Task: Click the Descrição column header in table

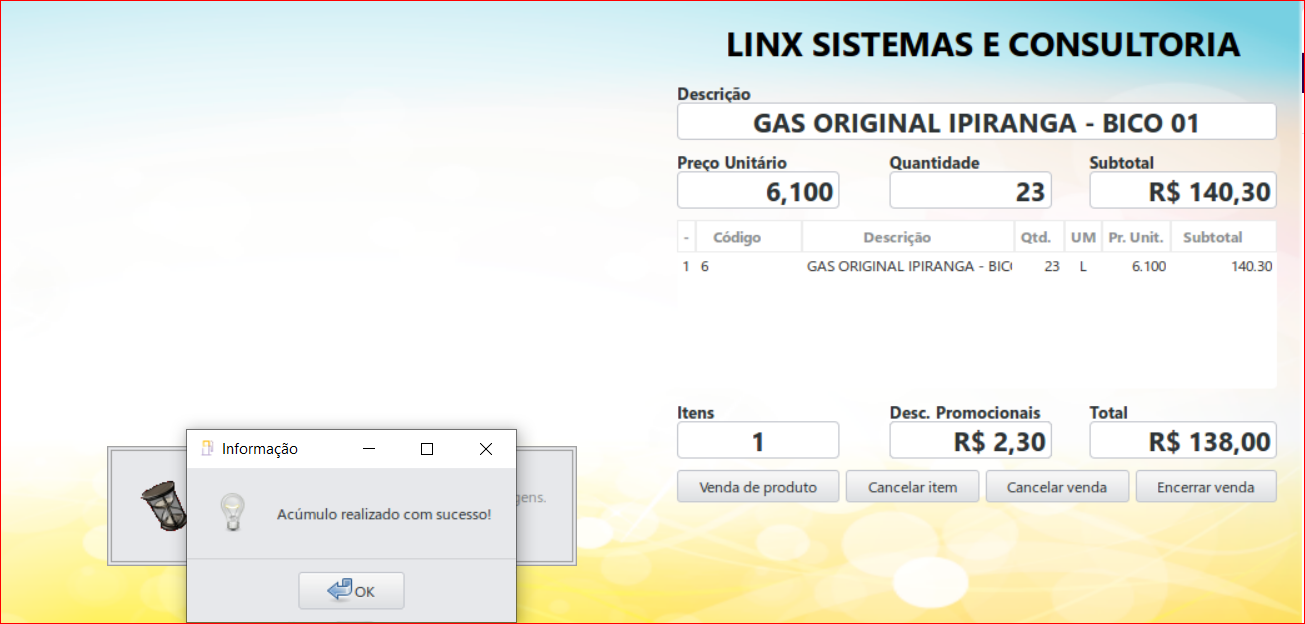Action: tap(907, 237)
